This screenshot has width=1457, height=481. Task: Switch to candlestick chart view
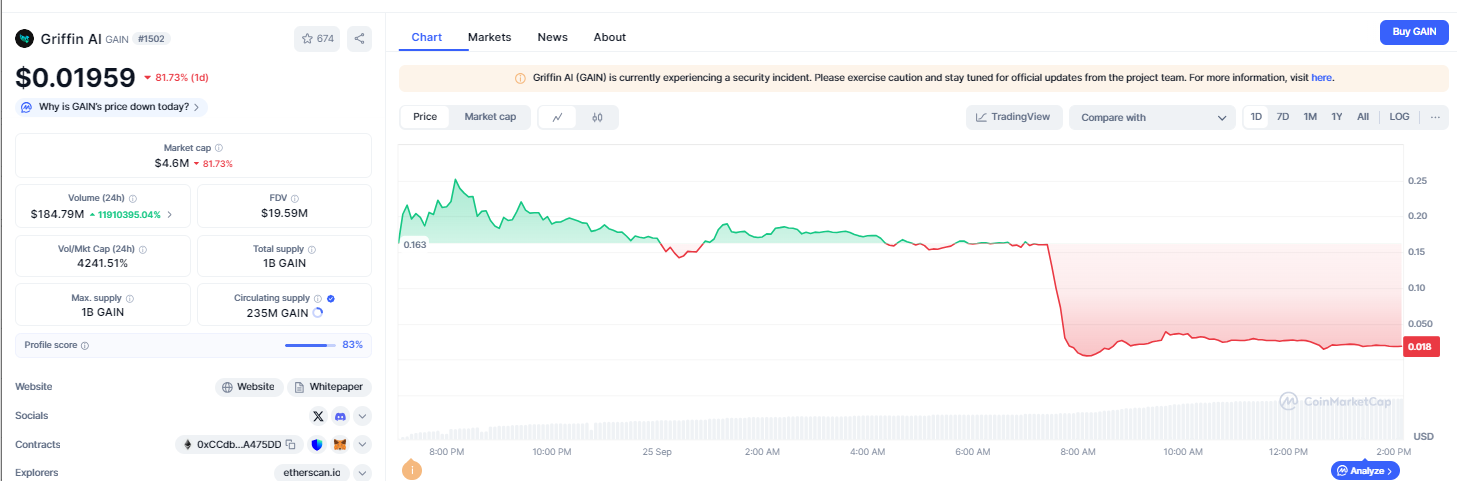[x=598, y=117]
